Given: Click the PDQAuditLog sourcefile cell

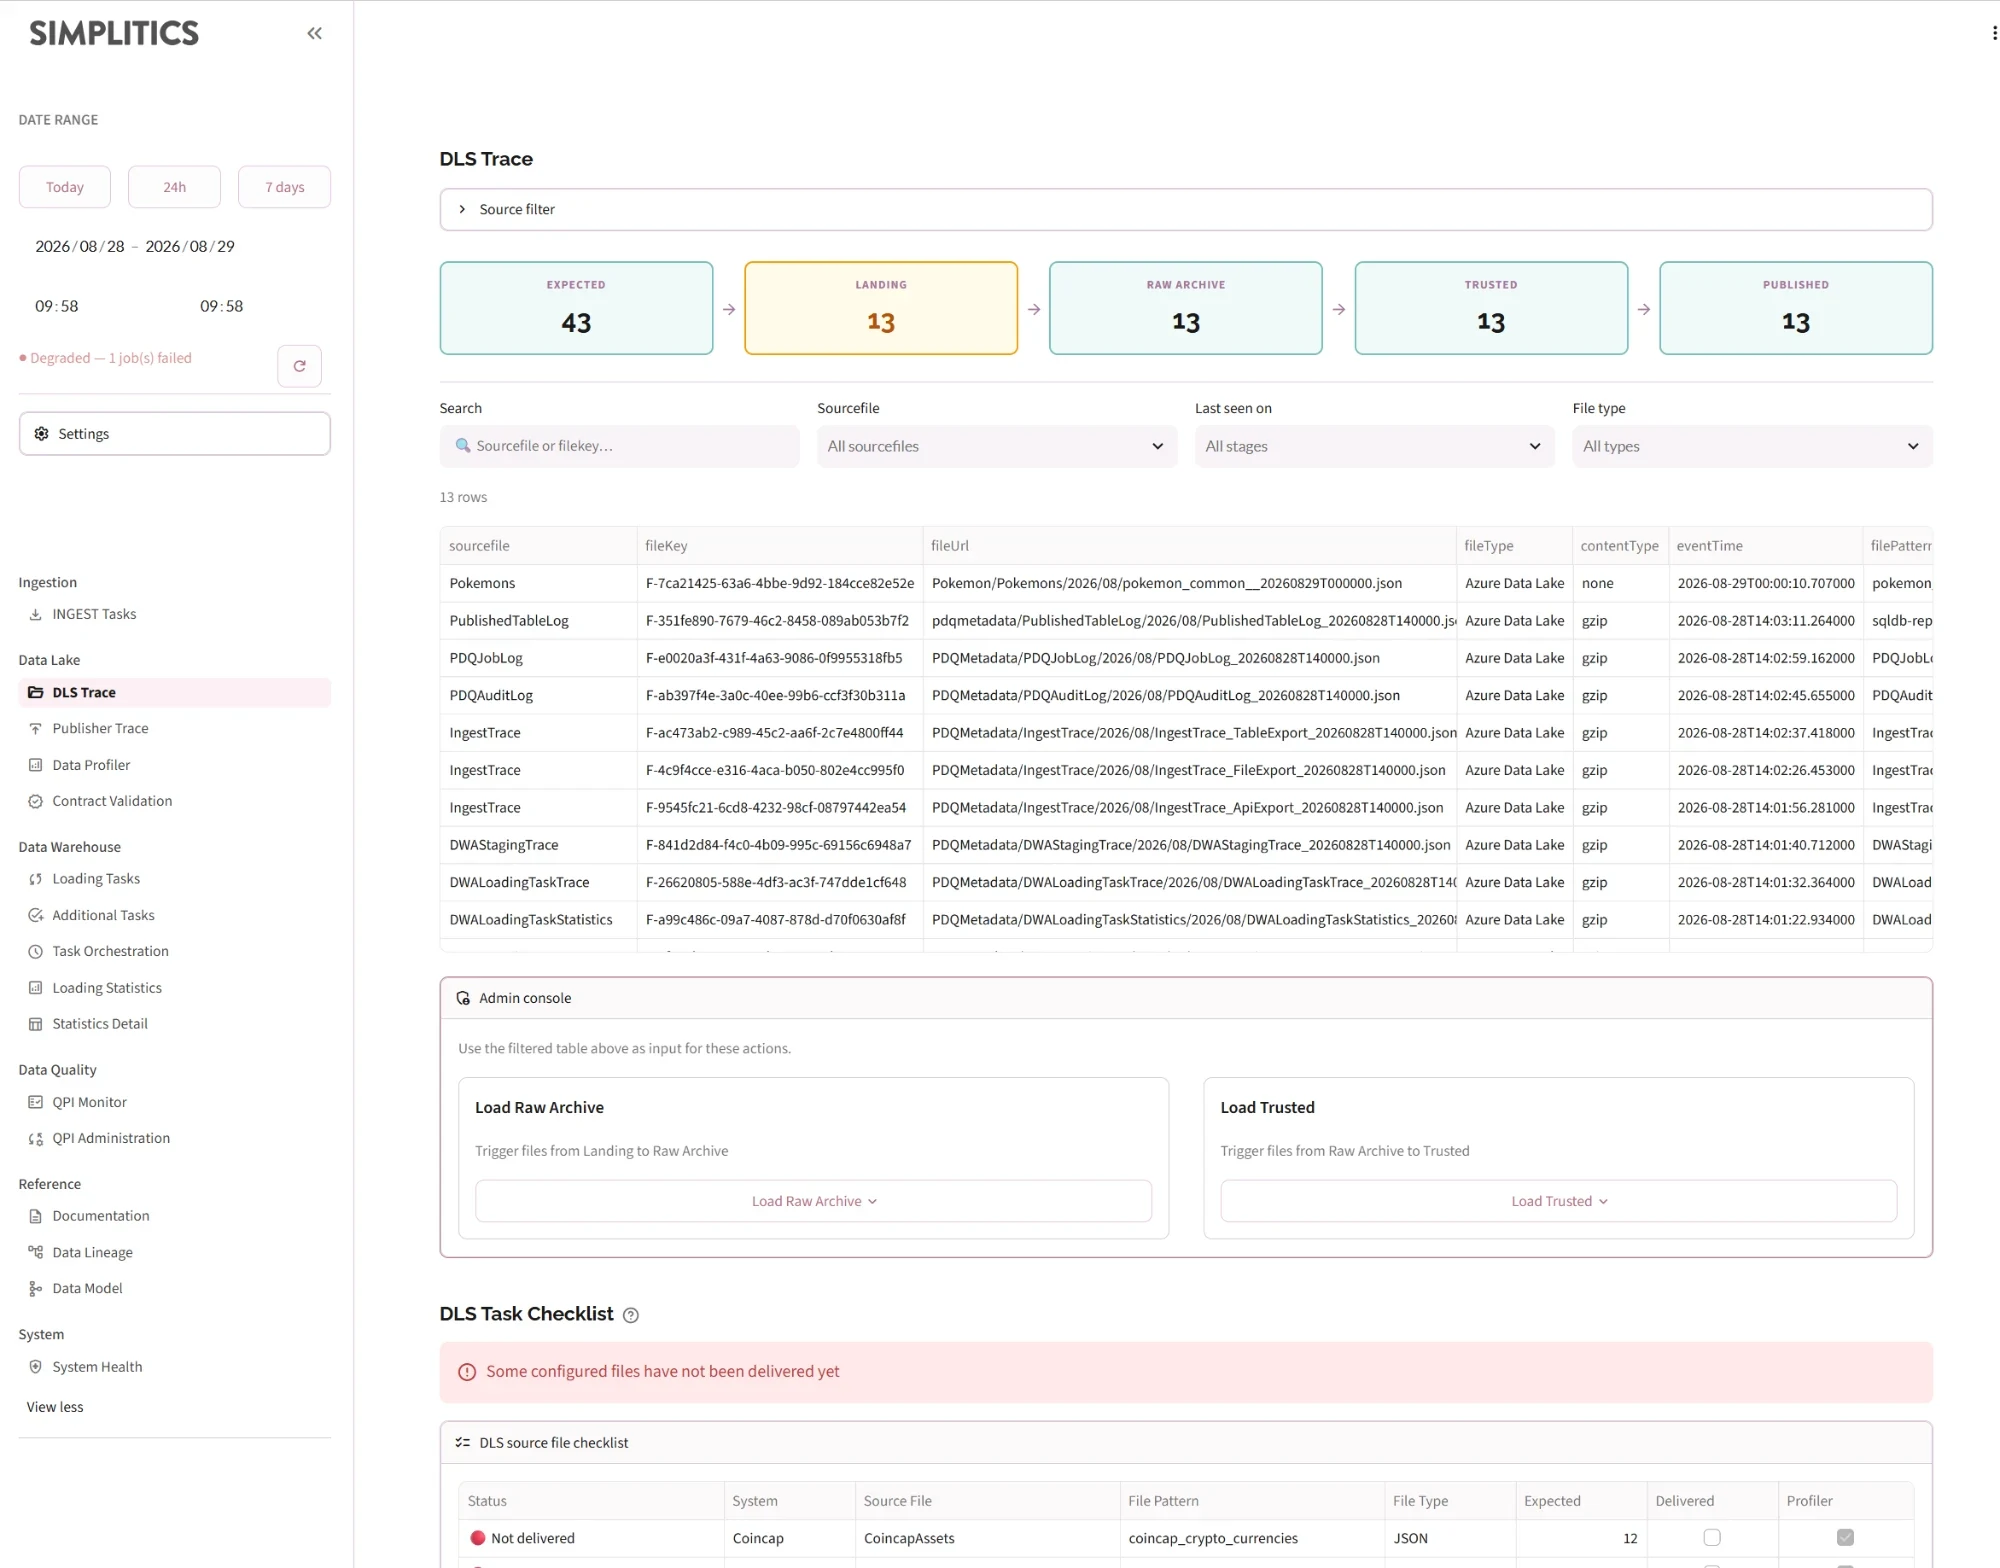Looking at the screenshot, I should [539, 695].
